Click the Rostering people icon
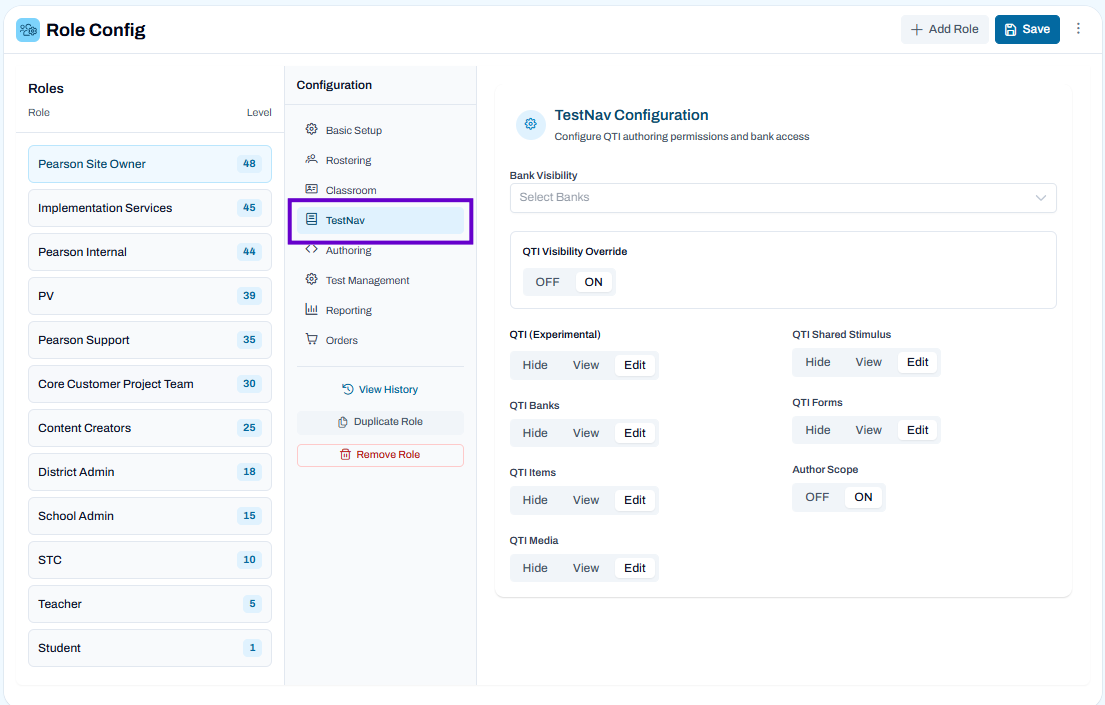 click(x=311, y=159)
